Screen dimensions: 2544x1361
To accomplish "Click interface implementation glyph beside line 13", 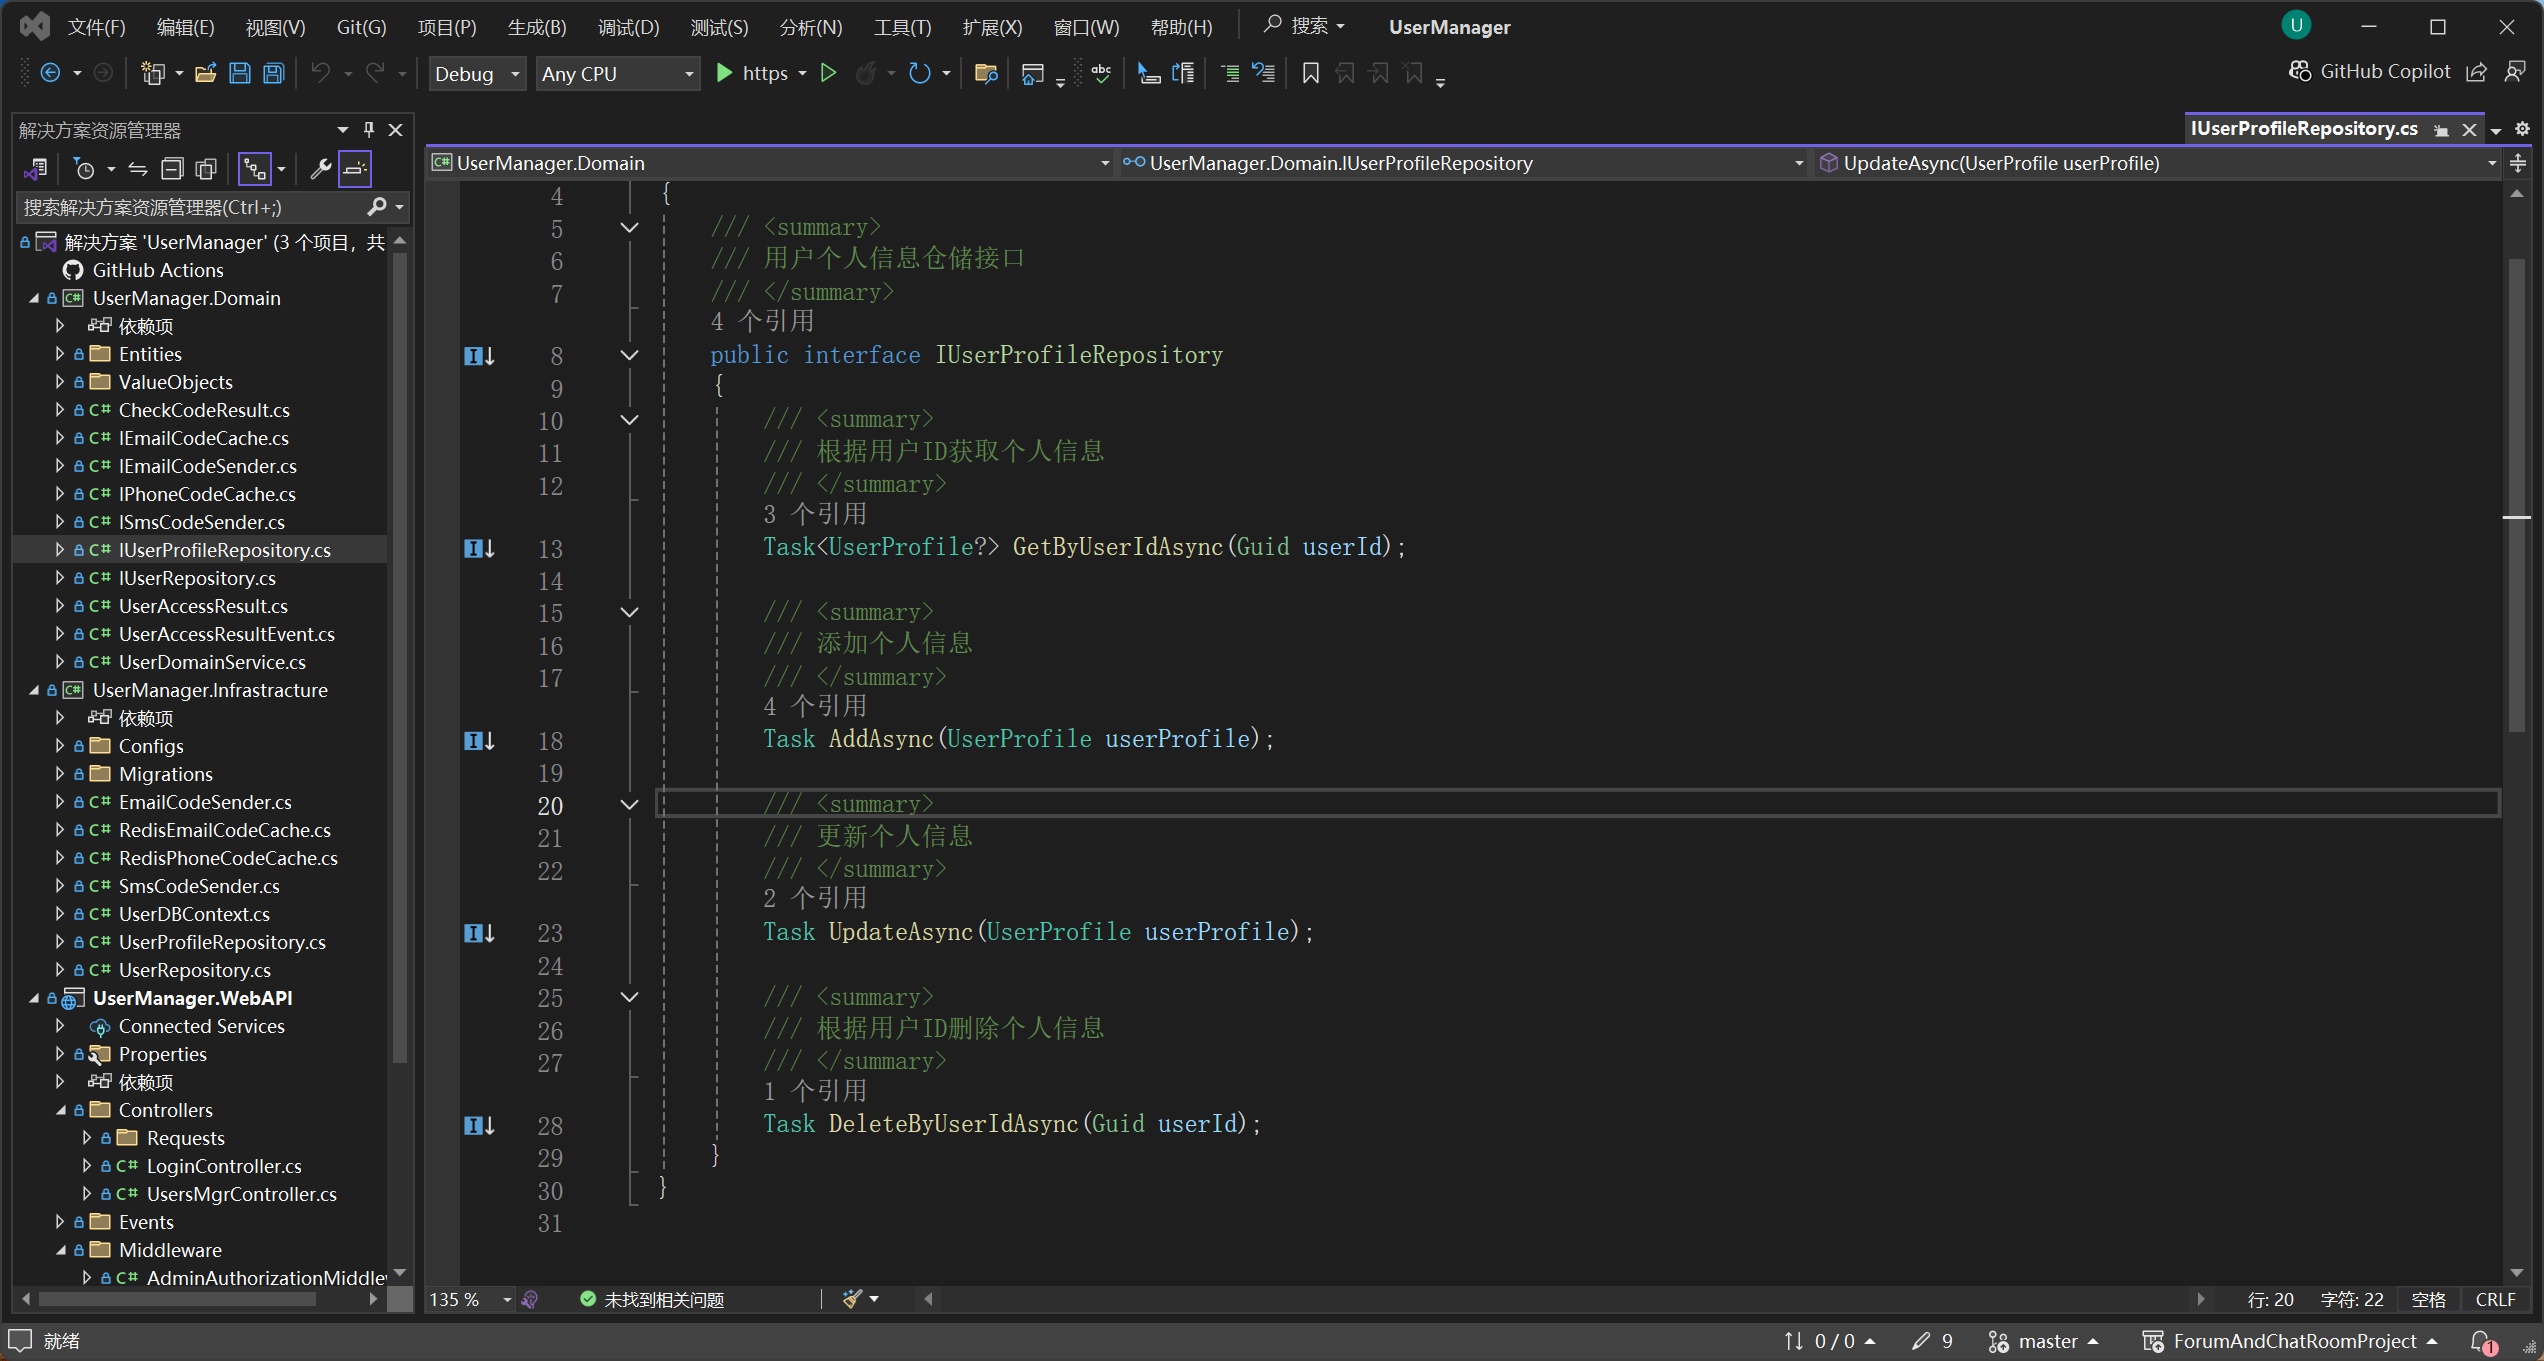I will [x=479, y=548].
